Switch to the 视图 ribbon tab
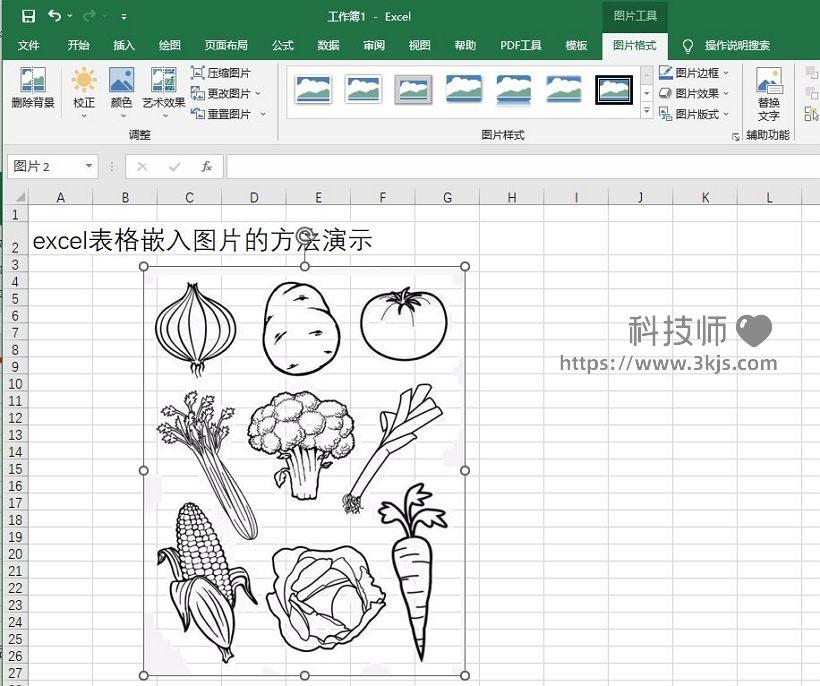The image size is (820, 686). 419,45
